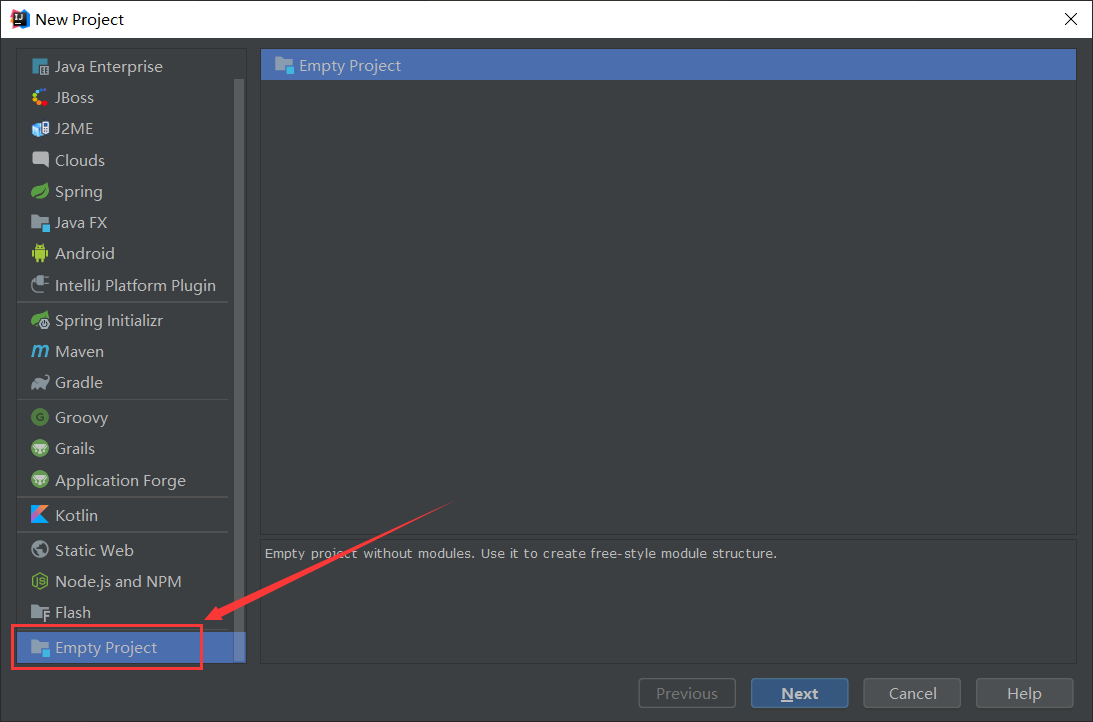1093x722 pixels.
Task: Pick Node.js and NPM entry
Action: (x=117, y=582)
